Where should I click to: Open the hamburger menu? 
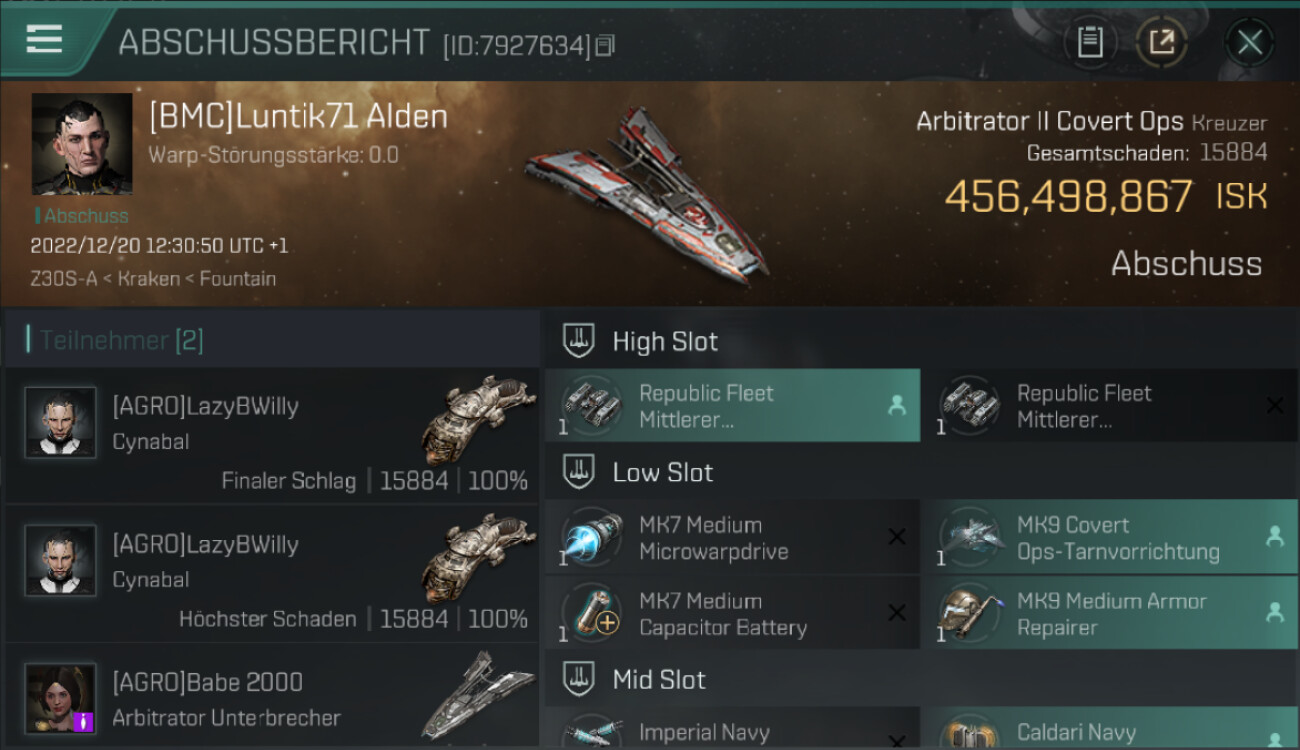pyautogui.click(x=44, y=39)
